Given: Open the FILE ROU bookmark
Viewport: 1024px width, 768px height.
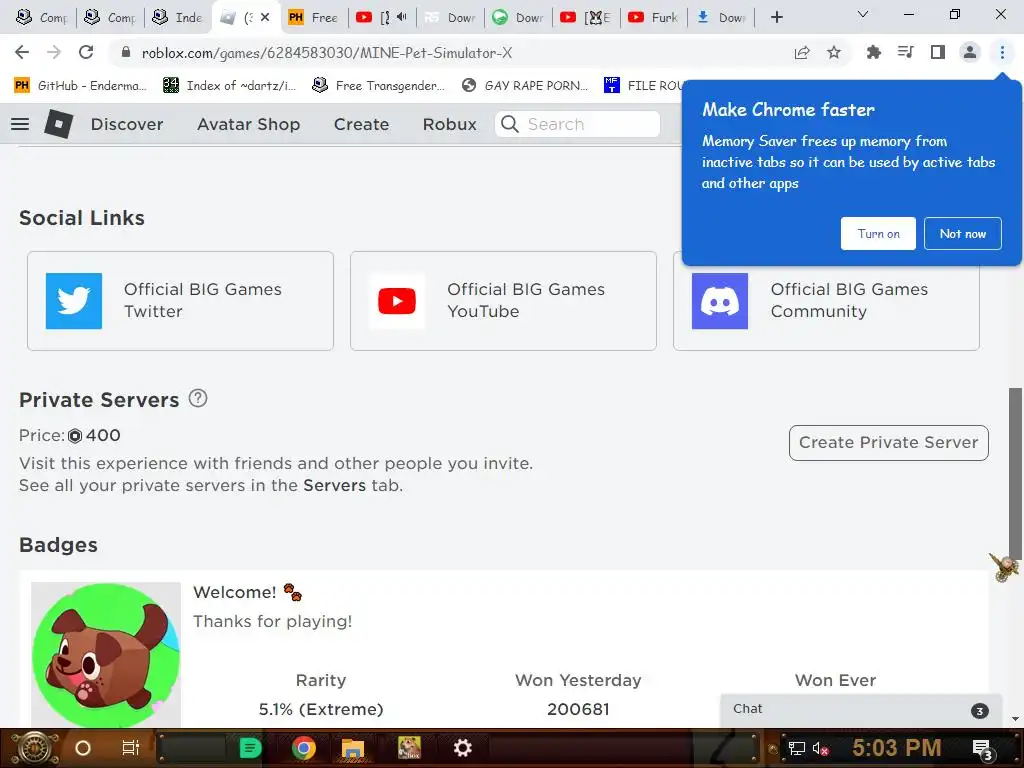Looking at the screenshot, I should click(x=643, y=85).
